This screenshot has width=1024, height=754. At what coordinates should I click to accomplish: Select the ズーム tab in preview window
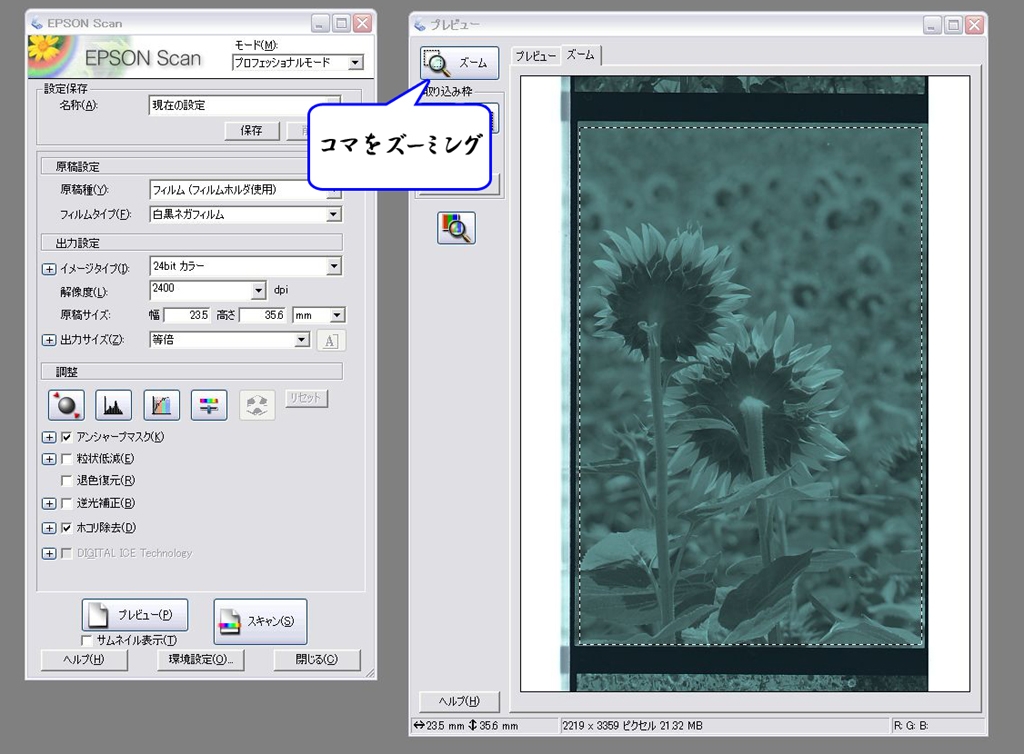[x=580, y=56]
